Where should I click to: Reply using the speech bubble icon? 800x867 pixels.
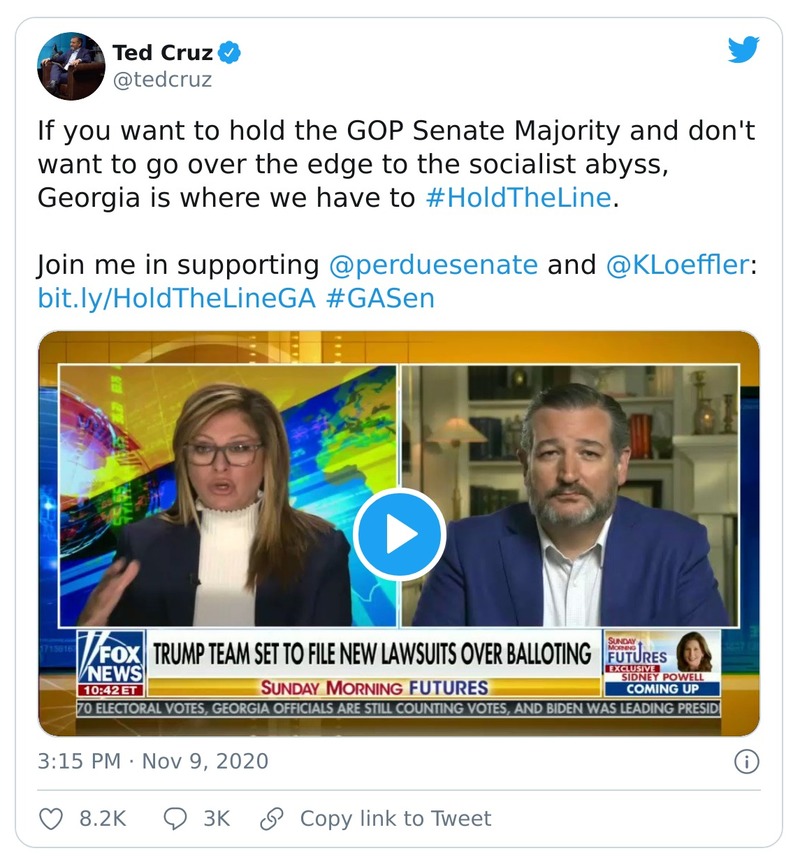pos(175,819)
